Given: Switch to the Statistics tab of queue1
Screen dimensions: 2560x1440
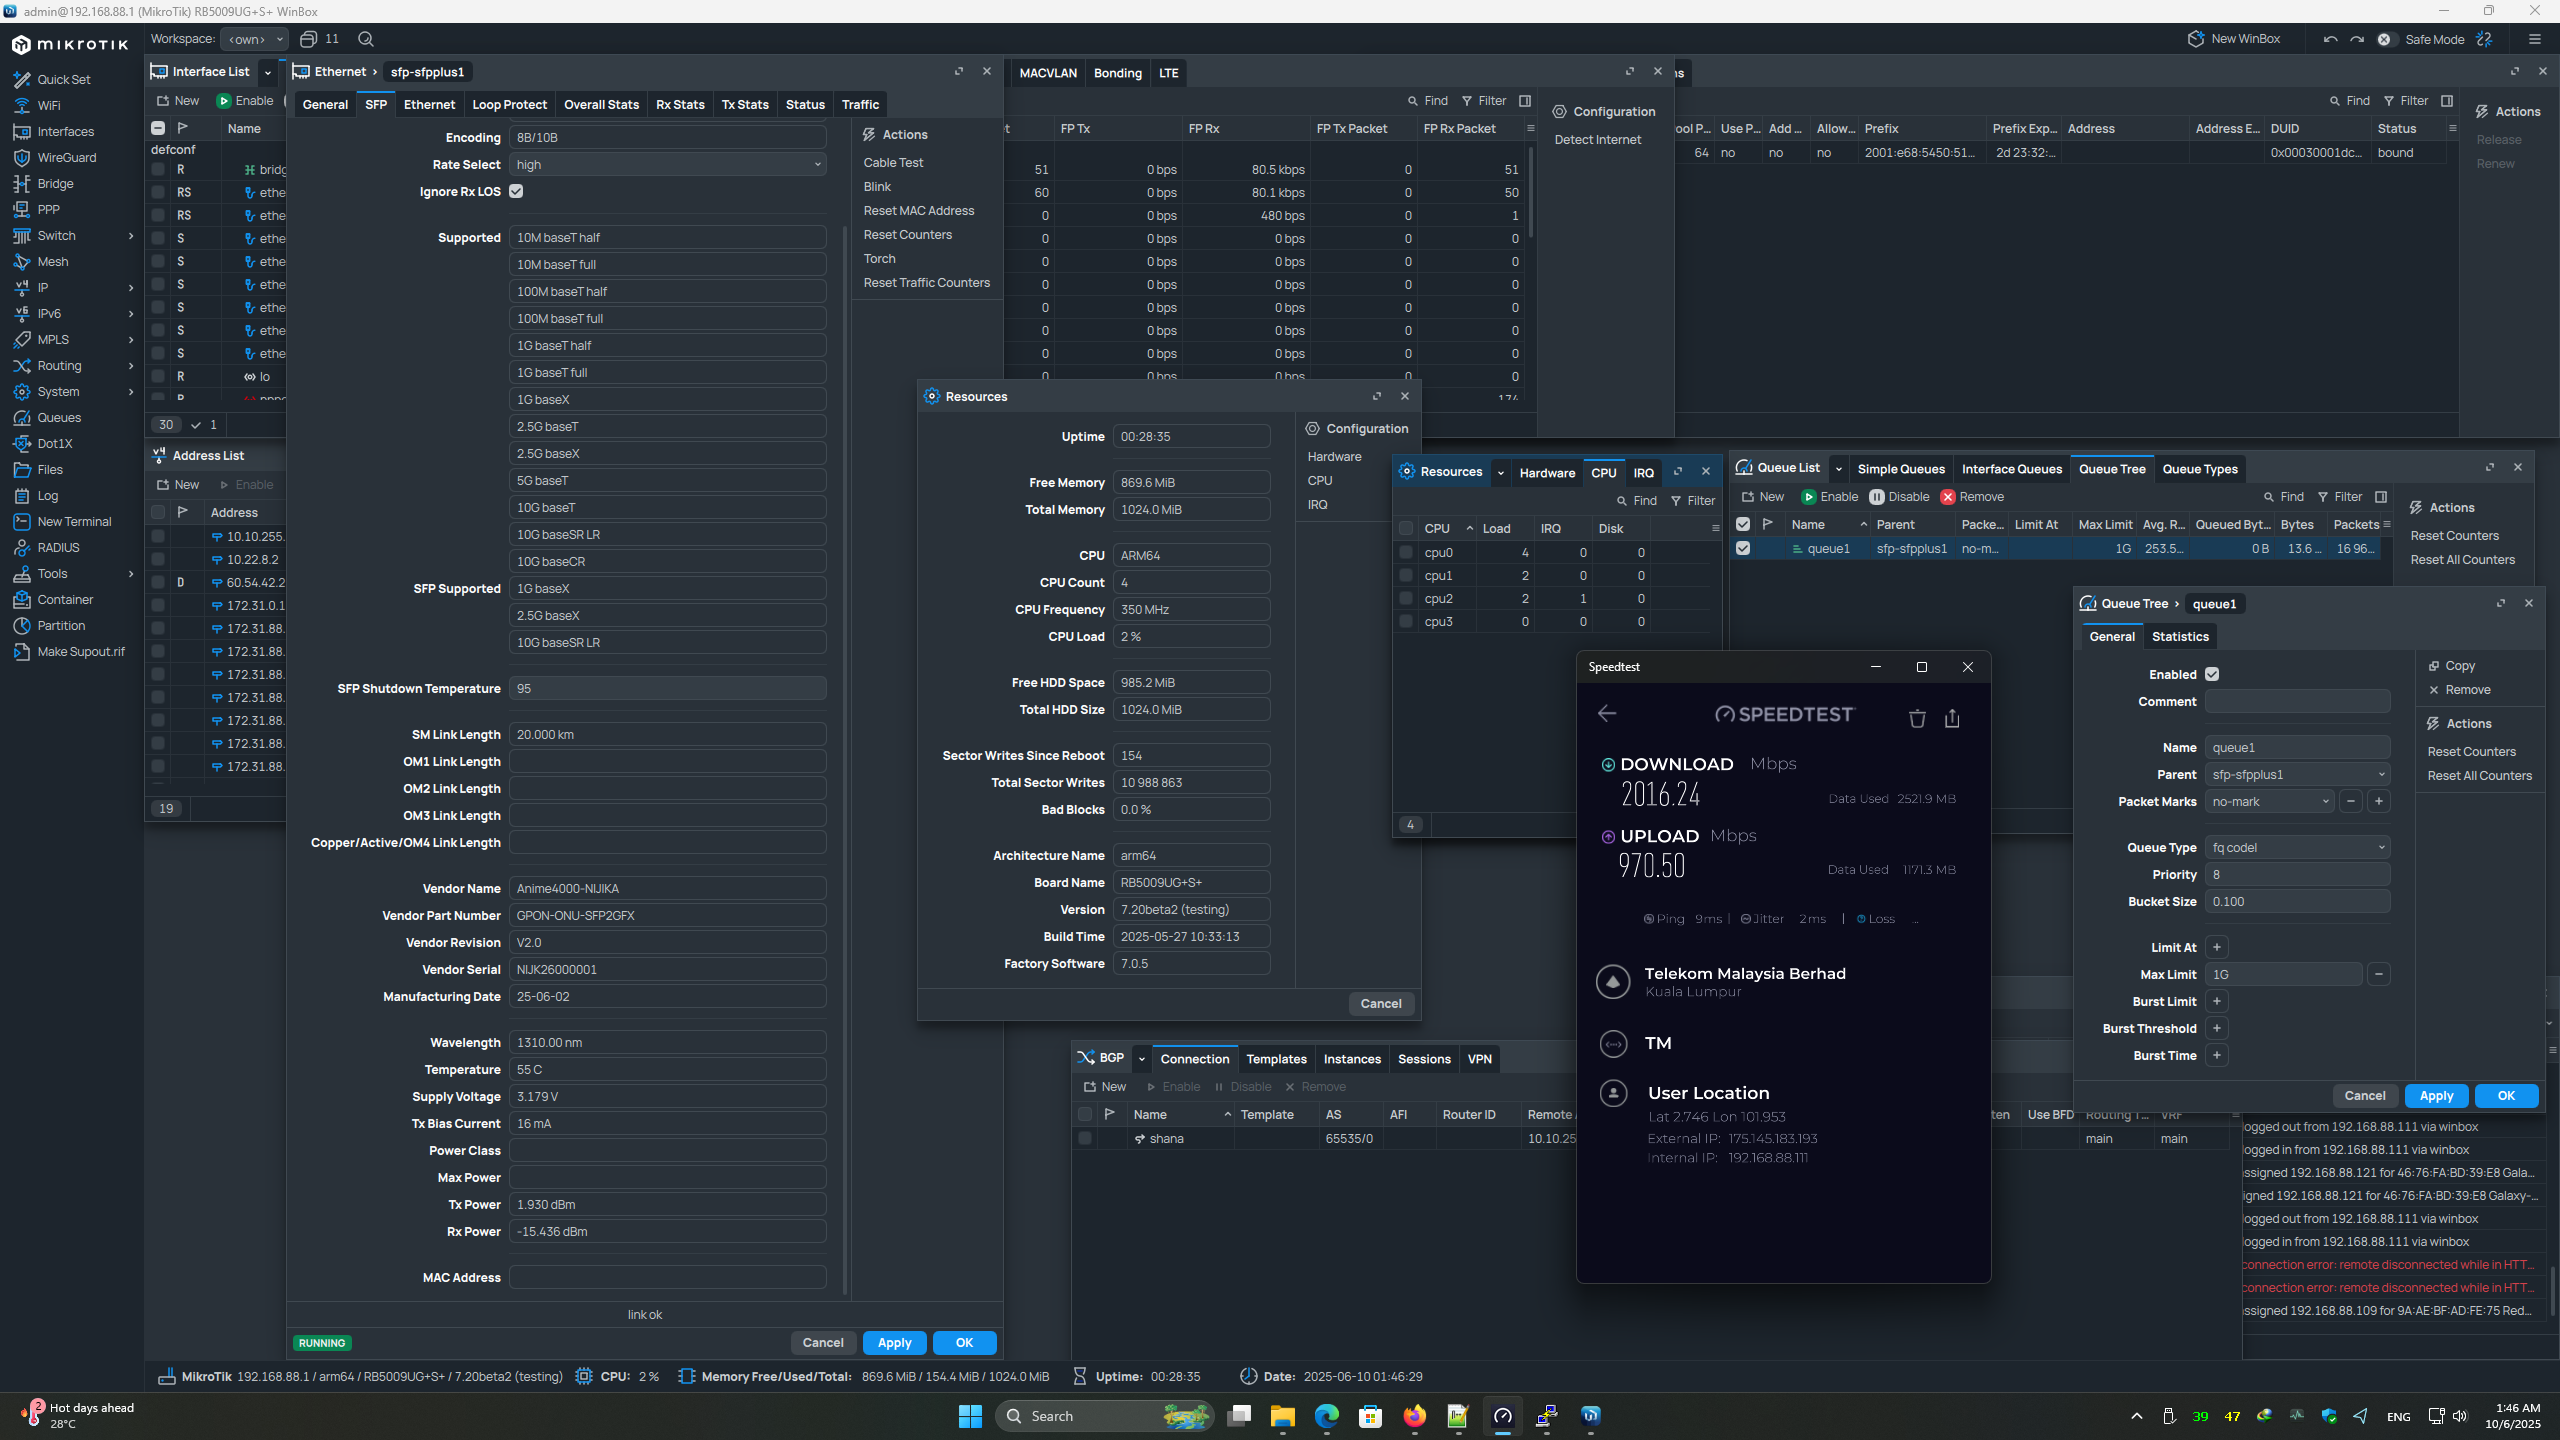Looking at the screenshot, I should pos(2180,636).
